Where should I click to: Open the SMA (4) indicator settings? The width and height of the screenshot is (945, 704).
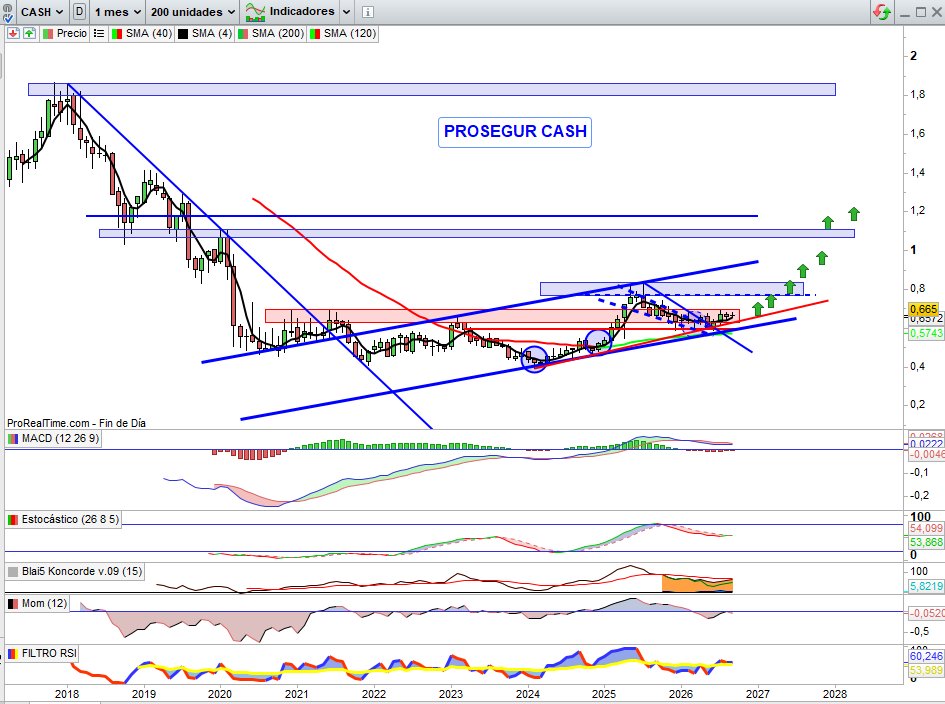tap(212, 33)
